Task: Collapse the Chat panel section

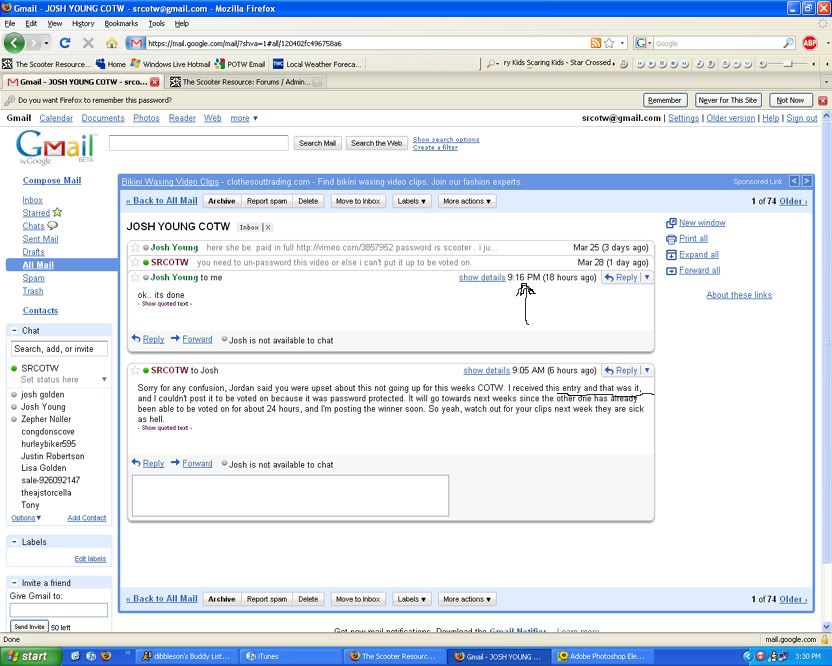Action: point(16,330)
